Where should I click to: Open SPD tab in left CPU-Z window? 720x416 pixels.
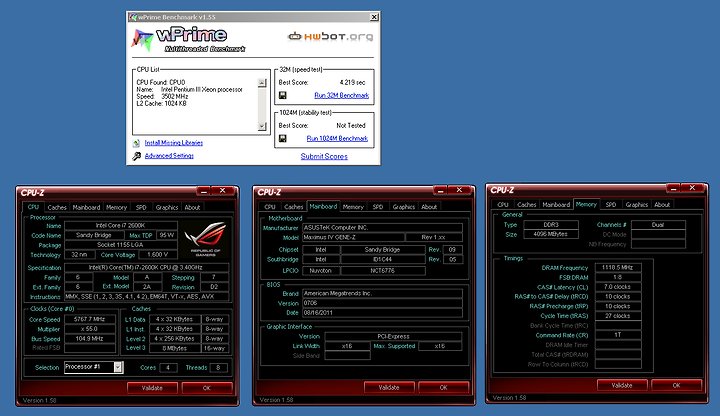point(141,208)
